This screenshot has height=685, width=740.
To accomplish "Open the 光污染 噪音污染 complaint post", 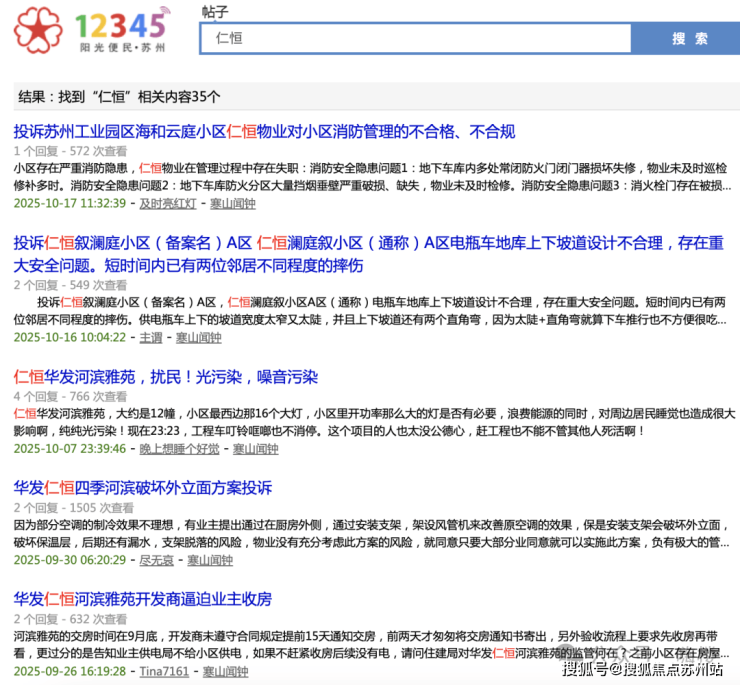I will pyautogui.click(x=165, y=377).
